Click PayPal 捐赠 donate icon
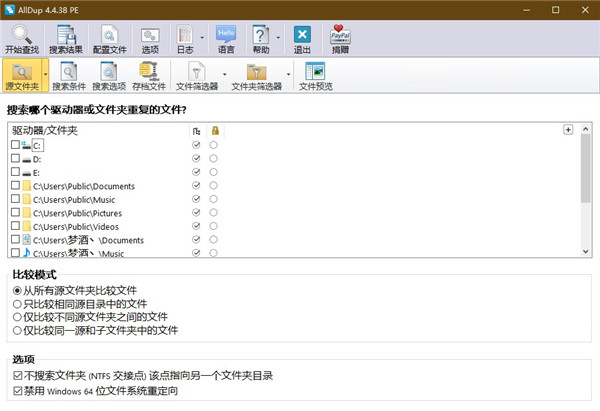 pyautogui.click(x=340, y=39)
